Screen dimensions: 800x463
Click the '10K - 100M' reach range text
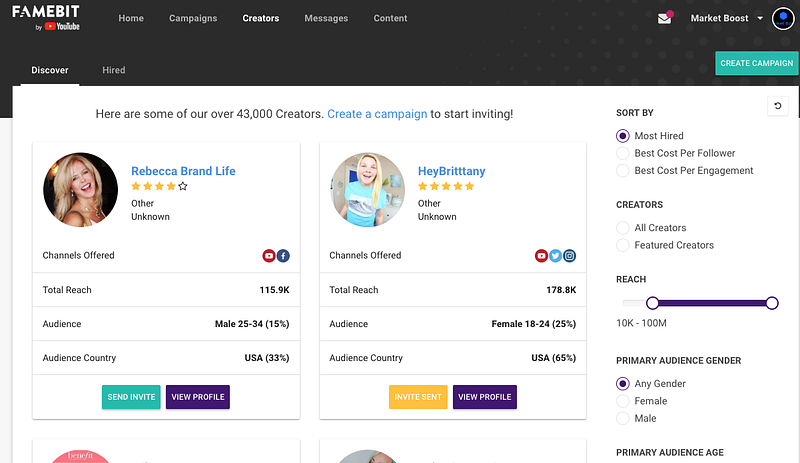click(x=641, y=323)
